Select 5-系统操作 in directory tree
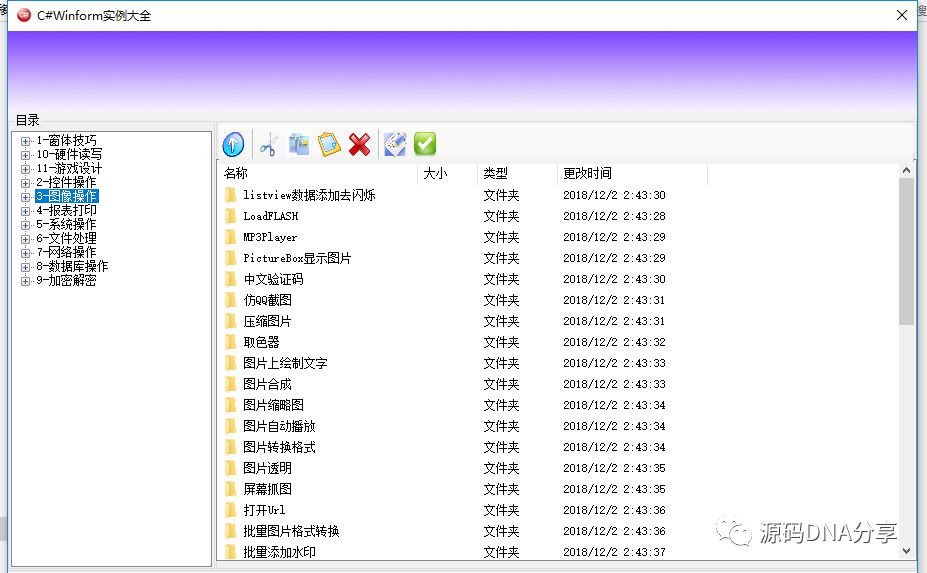 [x=66, y=224]
